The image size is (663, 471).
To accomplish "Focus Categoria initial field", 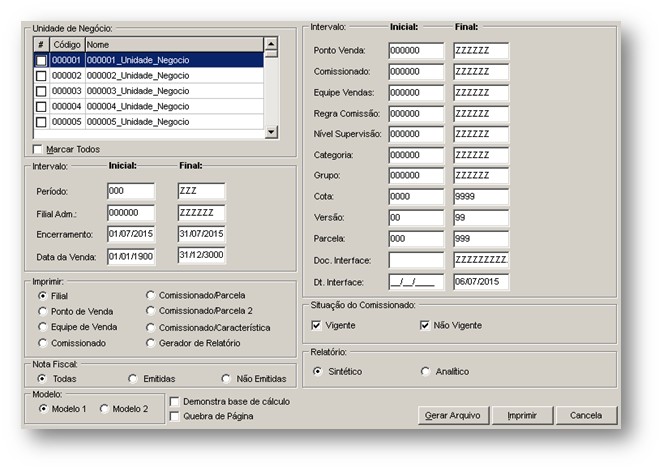I will pos(416,155).
